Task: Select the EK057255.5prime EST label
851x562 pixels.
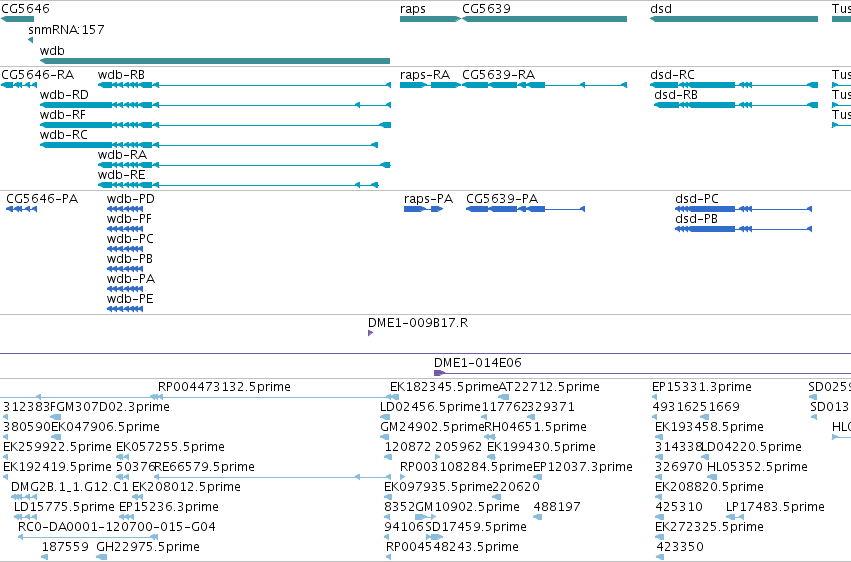Action: [170, 447]
